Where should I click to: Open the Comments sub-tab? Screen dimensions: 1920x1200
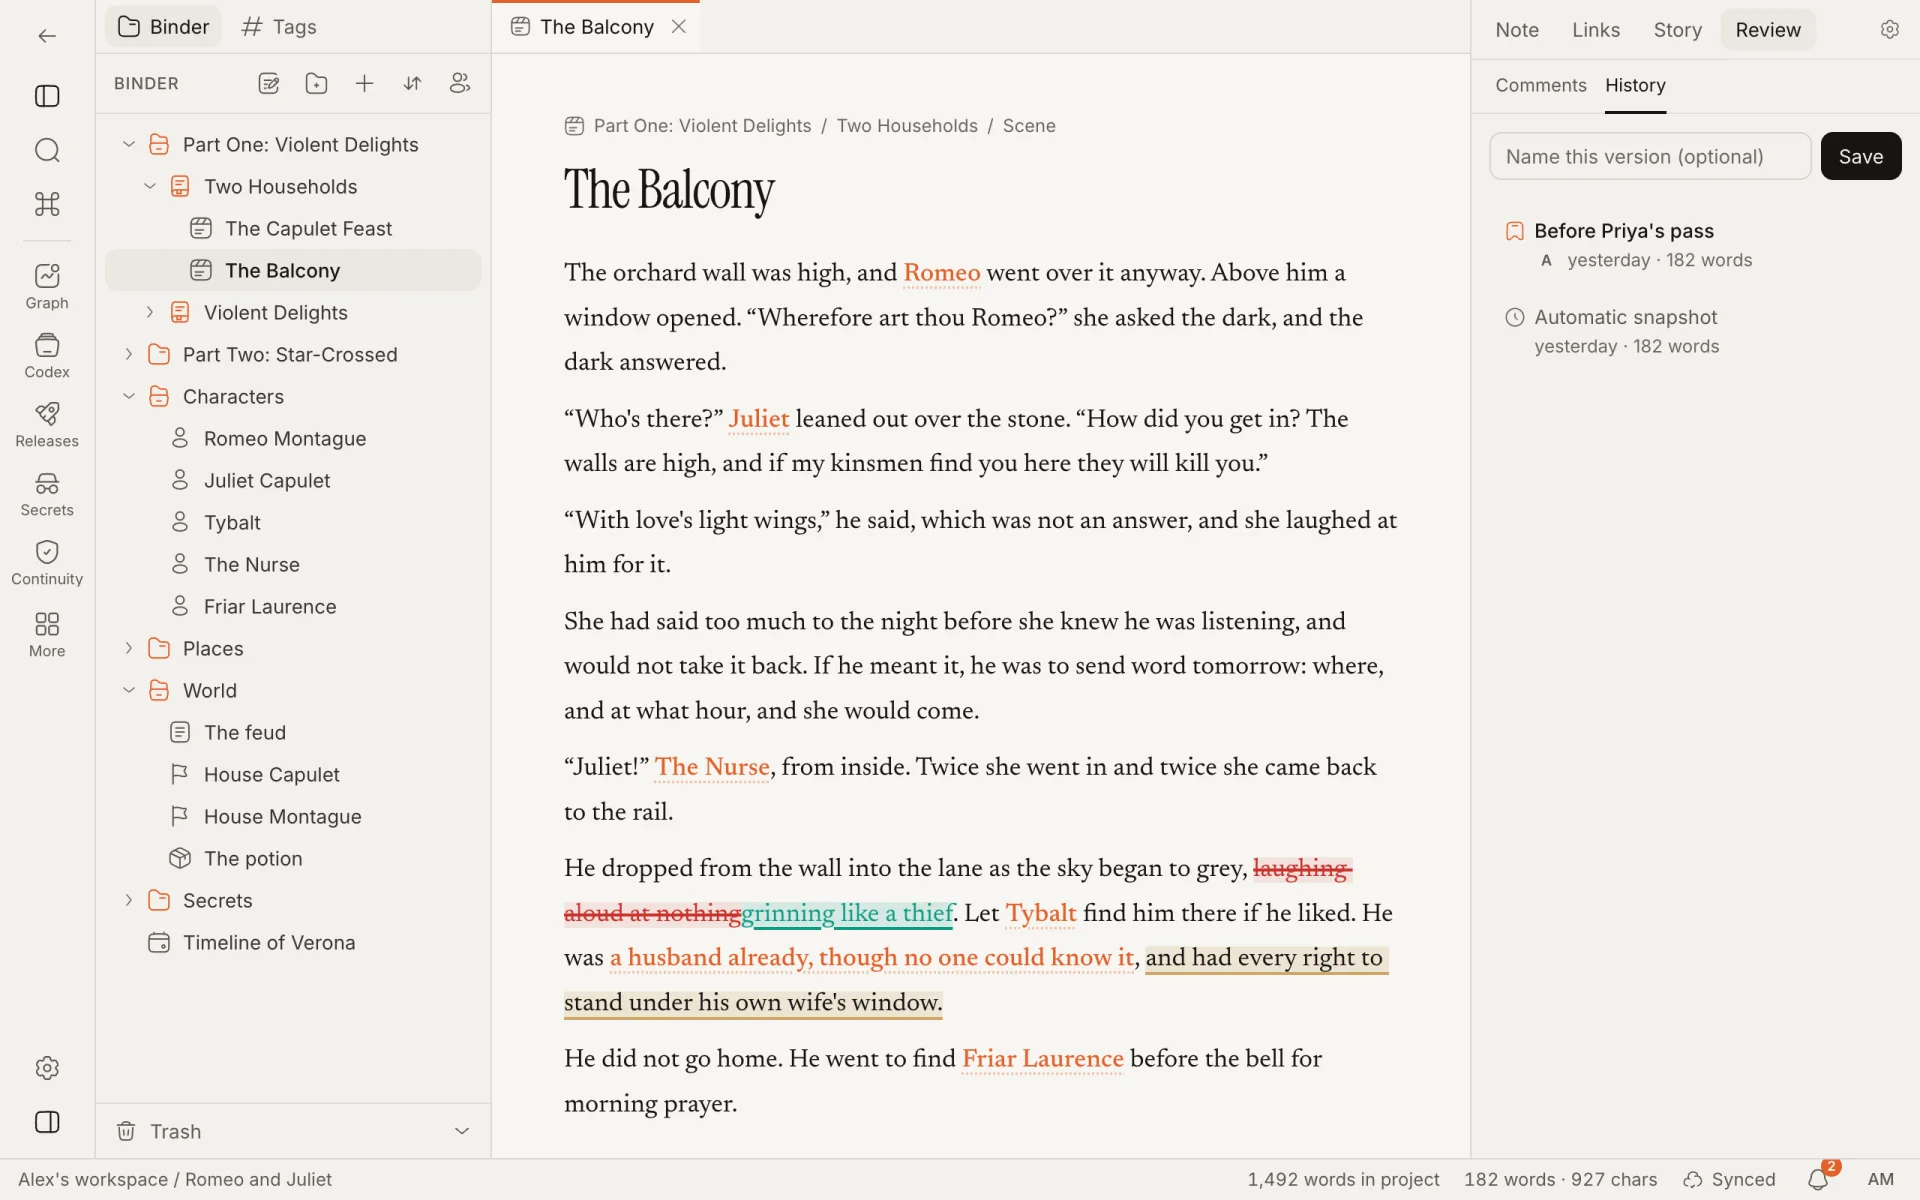point(1541,86)
